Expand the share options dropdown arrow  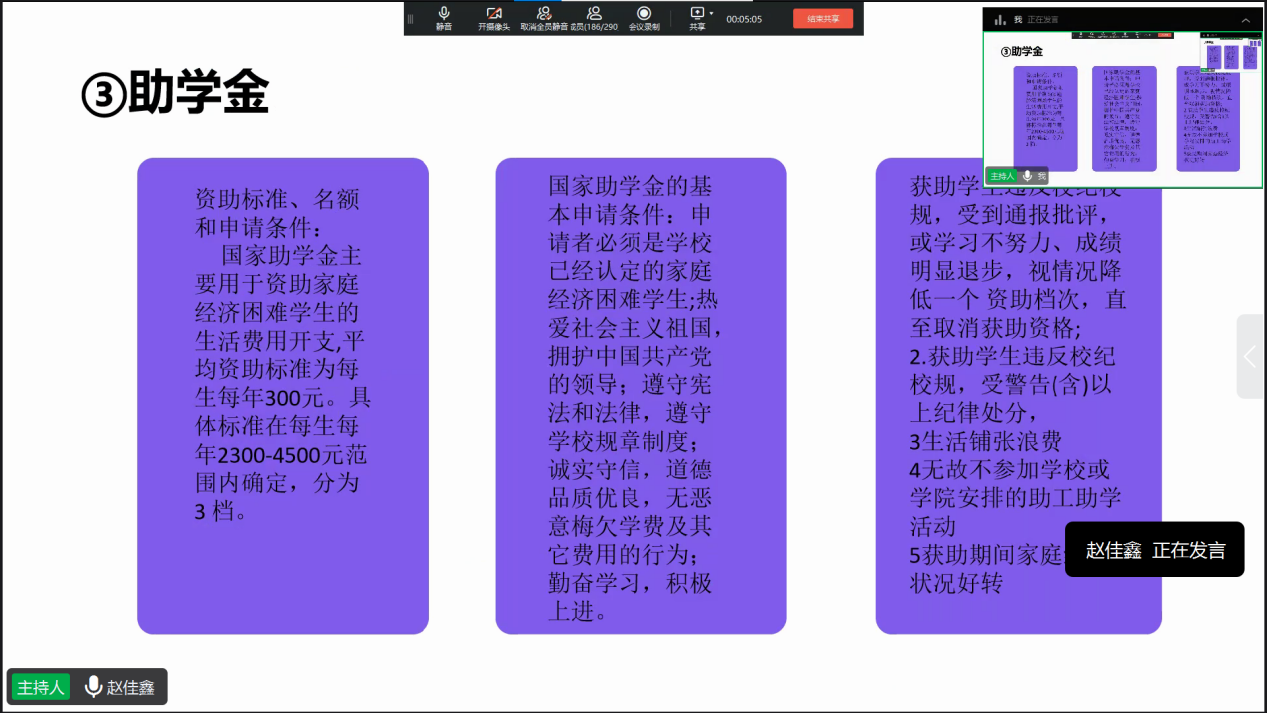pos(711,14)
